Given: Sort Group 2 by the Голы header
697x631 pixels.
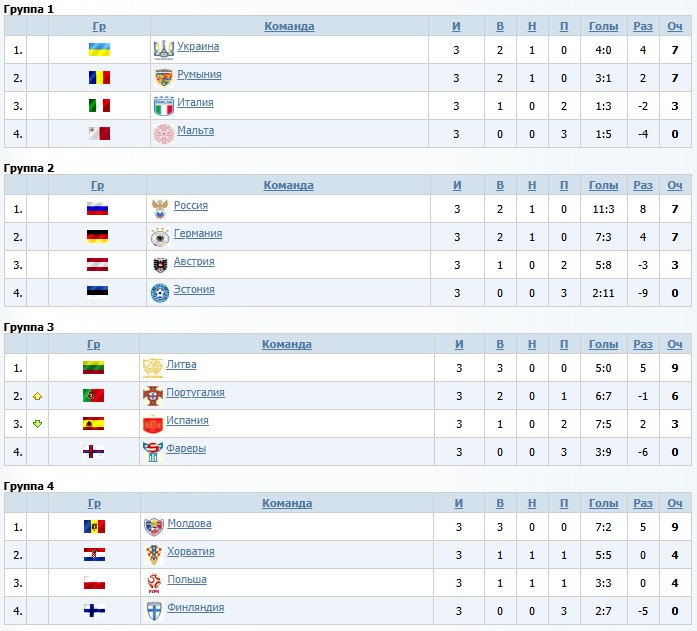Looking at the screenshot, I should tap(603, 186).
